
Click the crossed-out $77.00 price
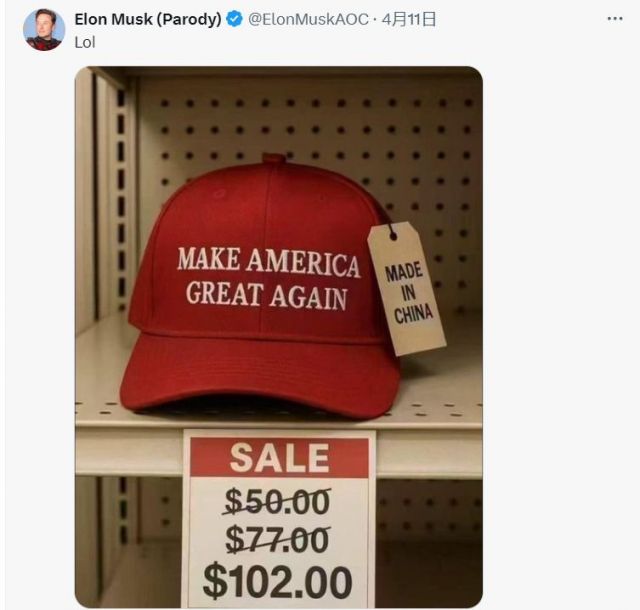[x=277, y=540]
